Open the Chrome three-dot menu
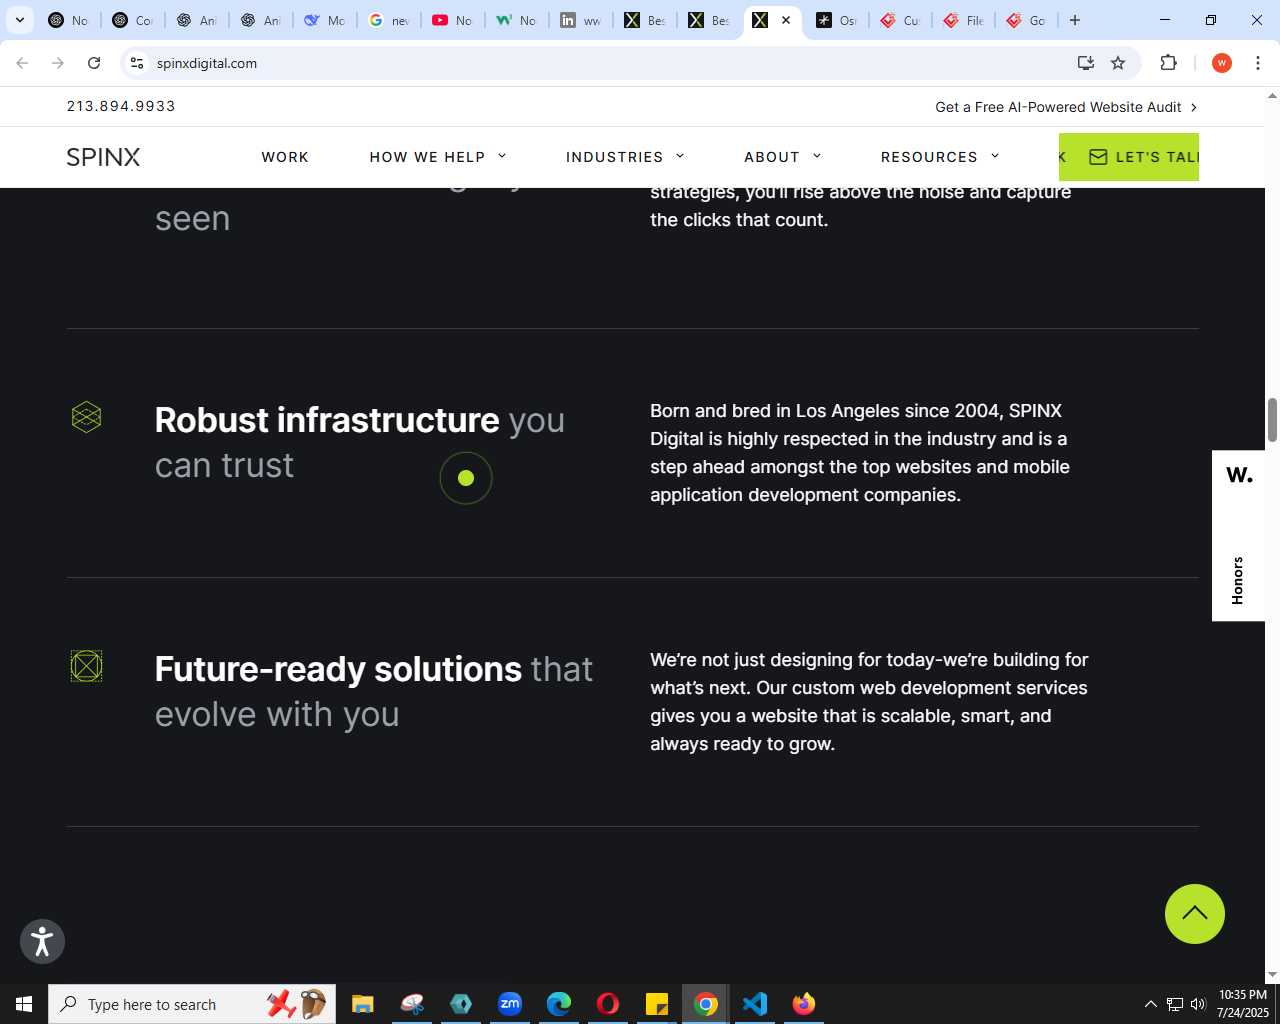The height and width of the screenshot is (1024, 1280). (1258, 63)
